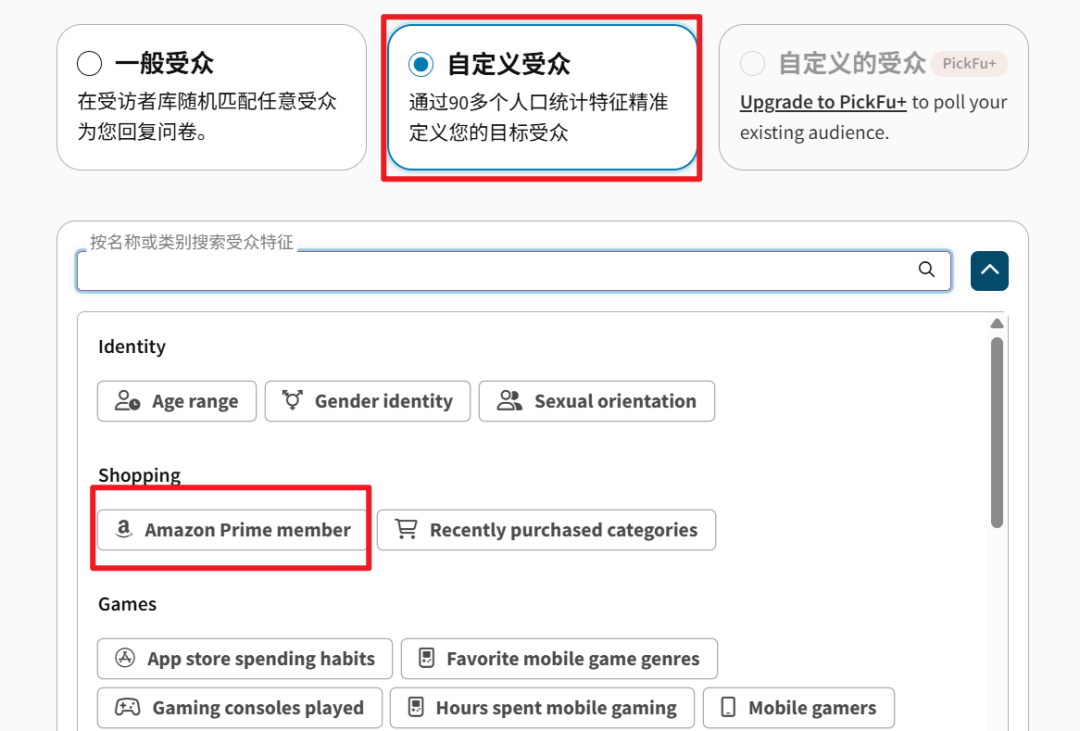Click the Gaming consoles controller icon

click(x=127, y=707)
